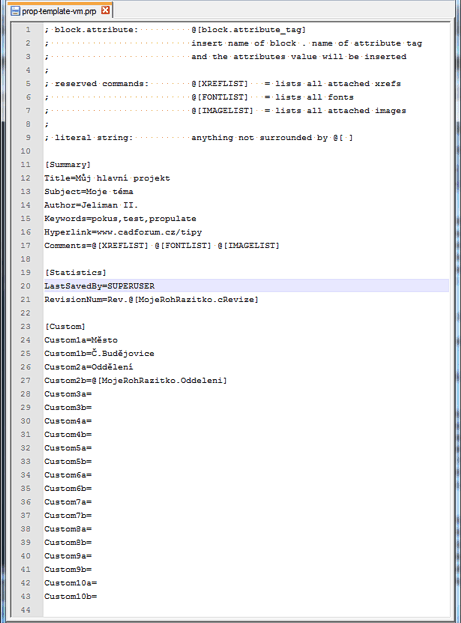Place cursor at end of Custom3a= line
Viewport: 461px width, 623px height.
(x=92, y=394)
